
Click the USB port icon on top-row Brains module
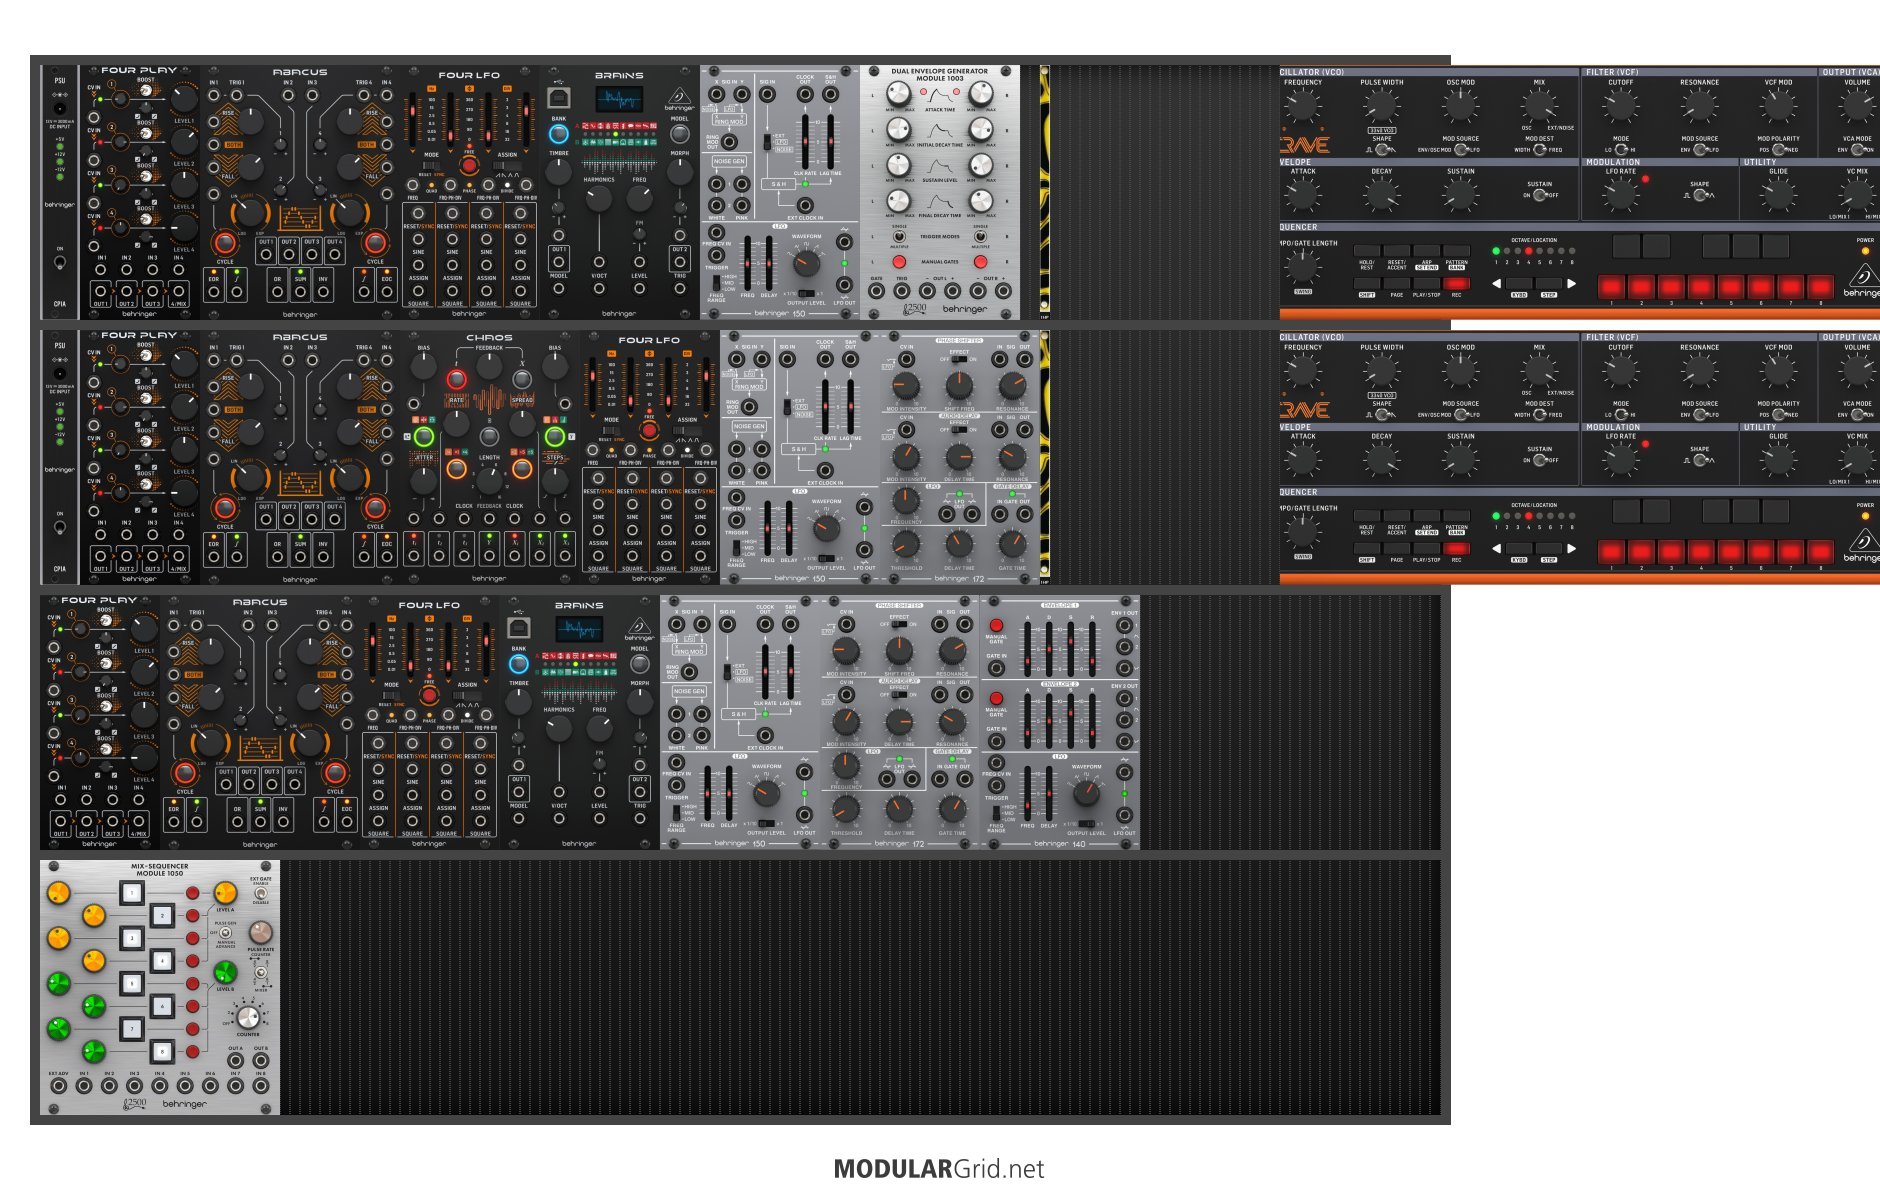tap(558, 97)
